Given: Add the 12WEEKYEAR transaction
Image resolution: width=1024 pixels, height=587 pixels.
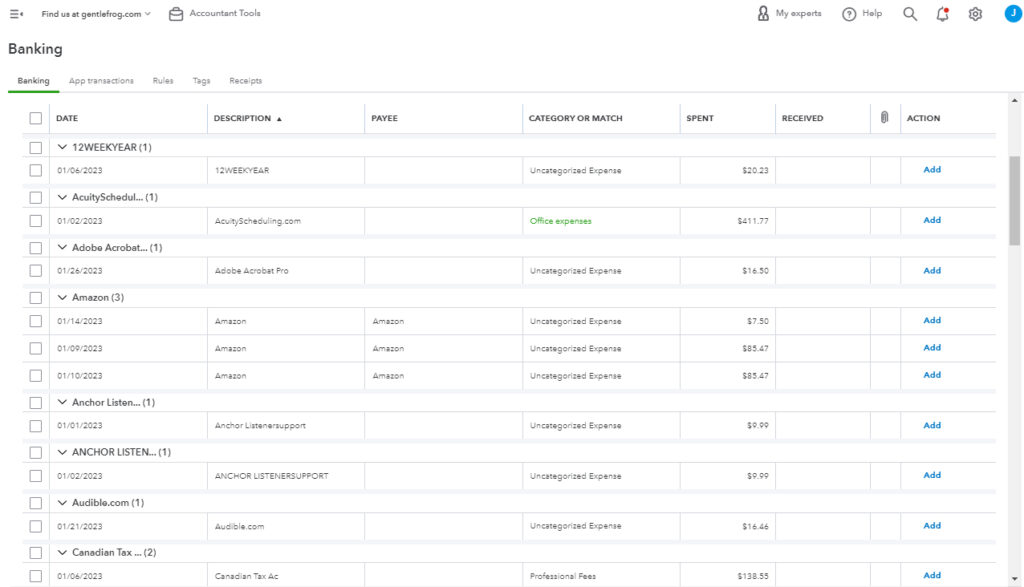Looking at the screenshot, I should pos(931,169).
